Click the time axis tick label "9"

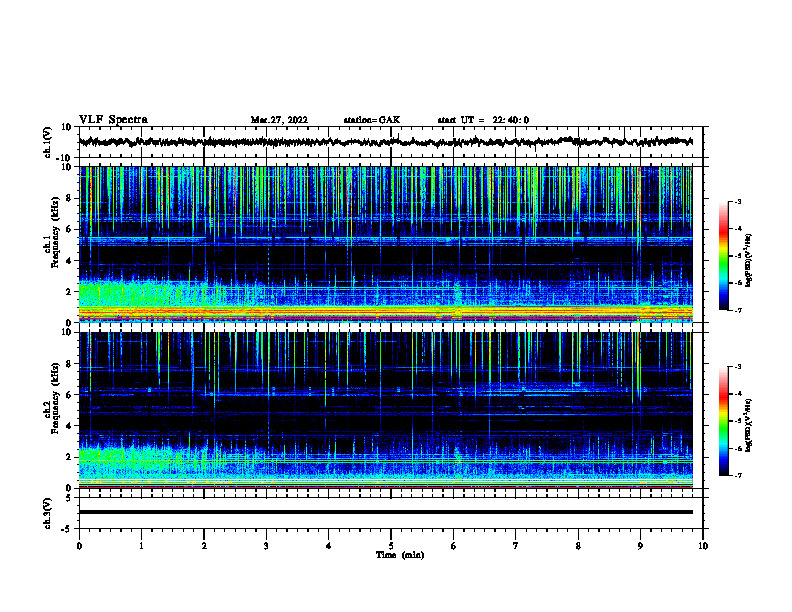point(640,546)
